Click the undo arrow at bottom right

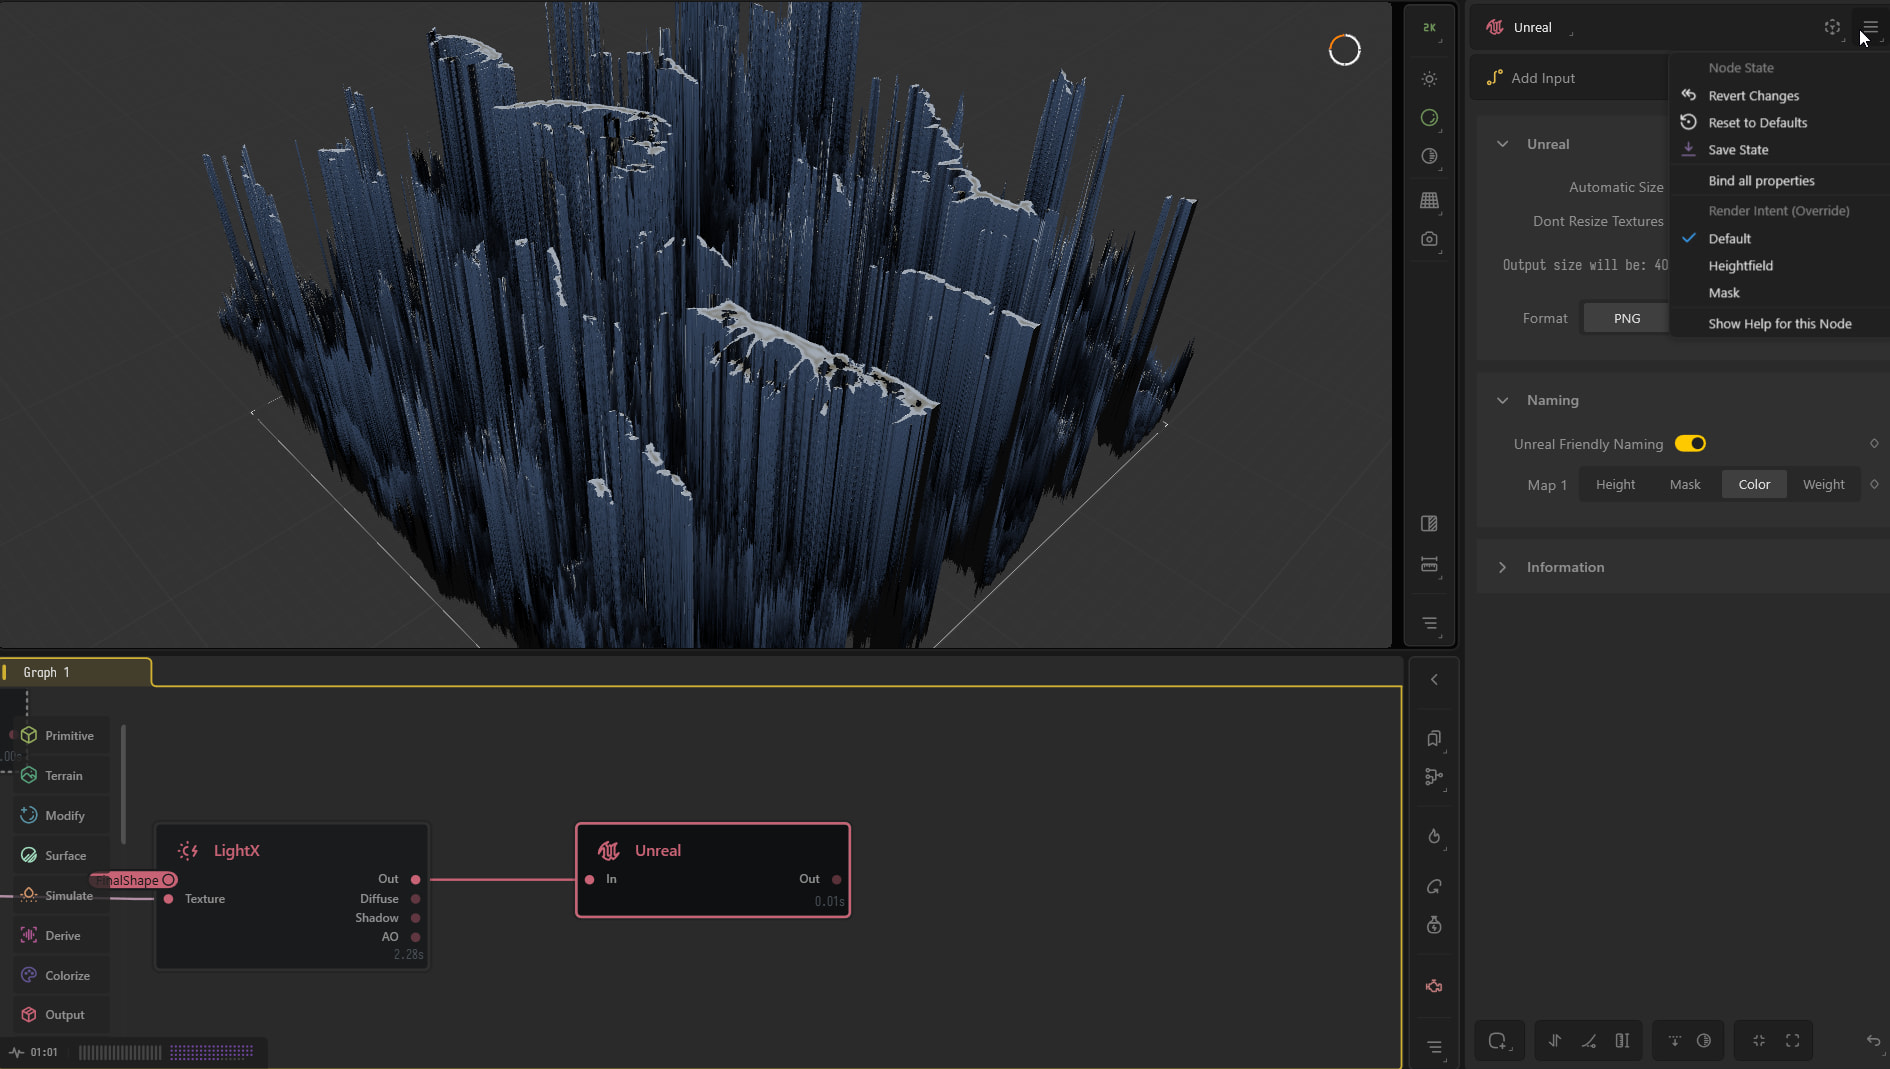coord(1872,1041)
